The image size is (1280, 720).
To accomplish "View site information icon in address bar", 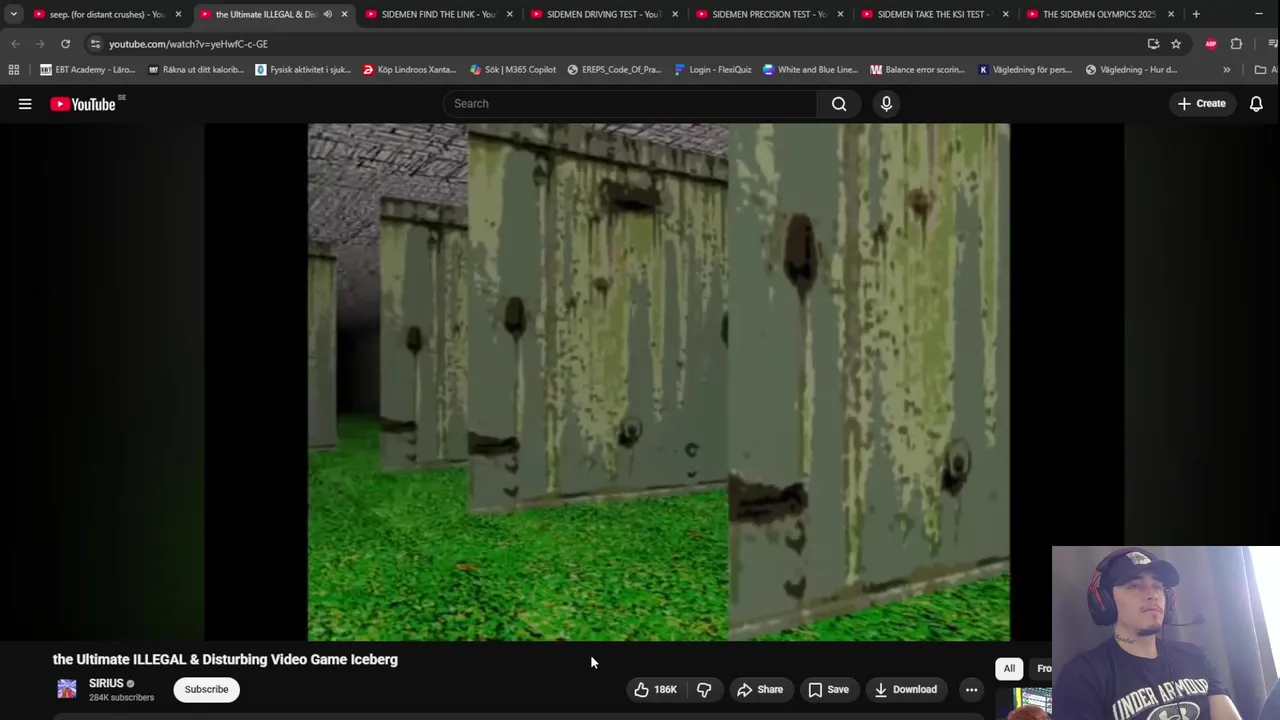I will point(95,44).
